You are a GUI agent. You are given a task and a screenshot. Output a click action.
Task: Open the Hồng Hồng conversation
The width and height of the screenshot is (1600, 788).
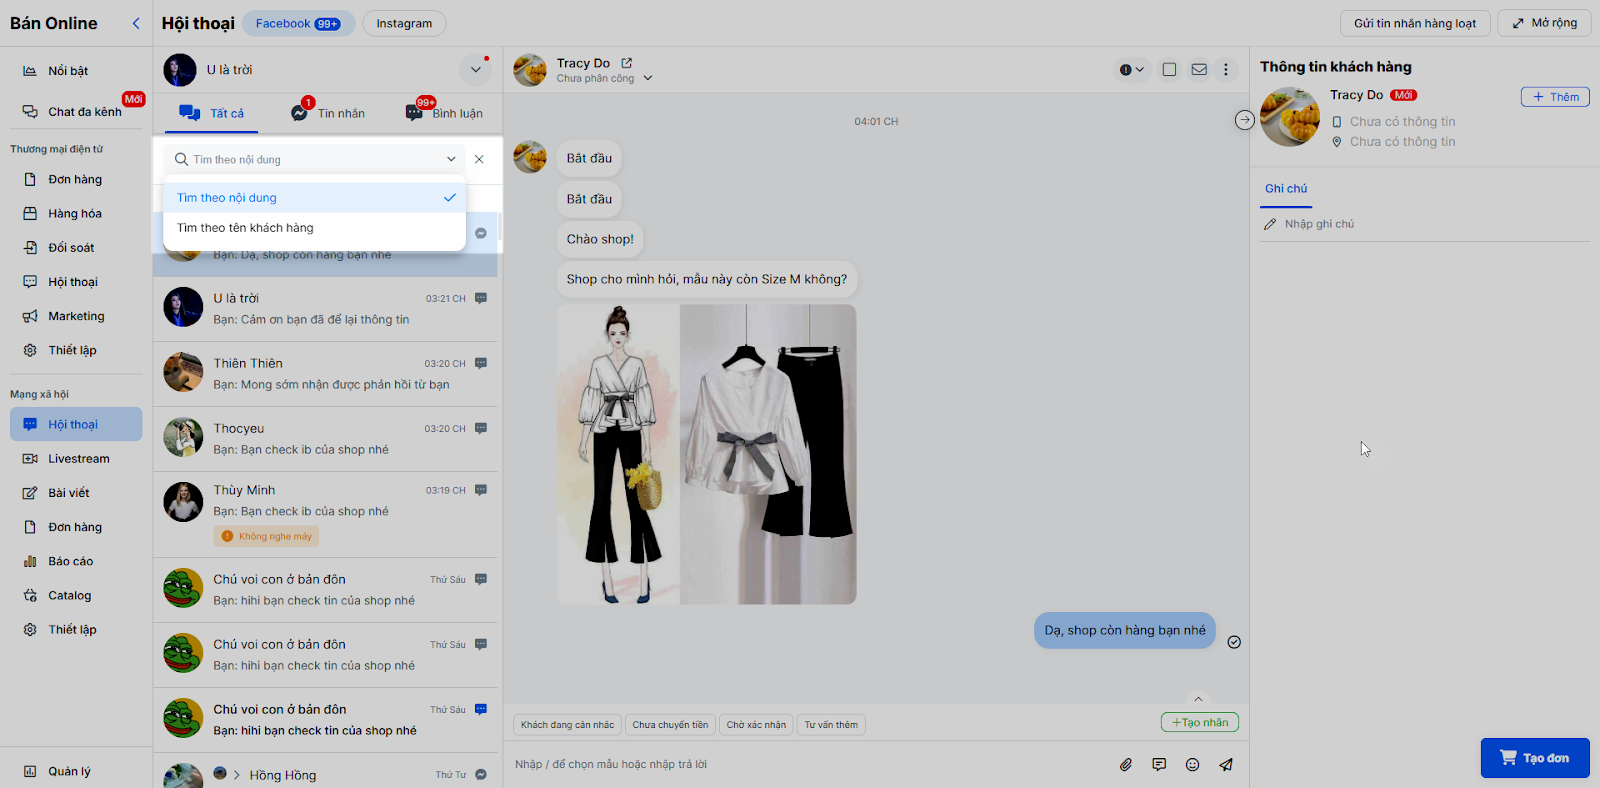tap(326, 772)
